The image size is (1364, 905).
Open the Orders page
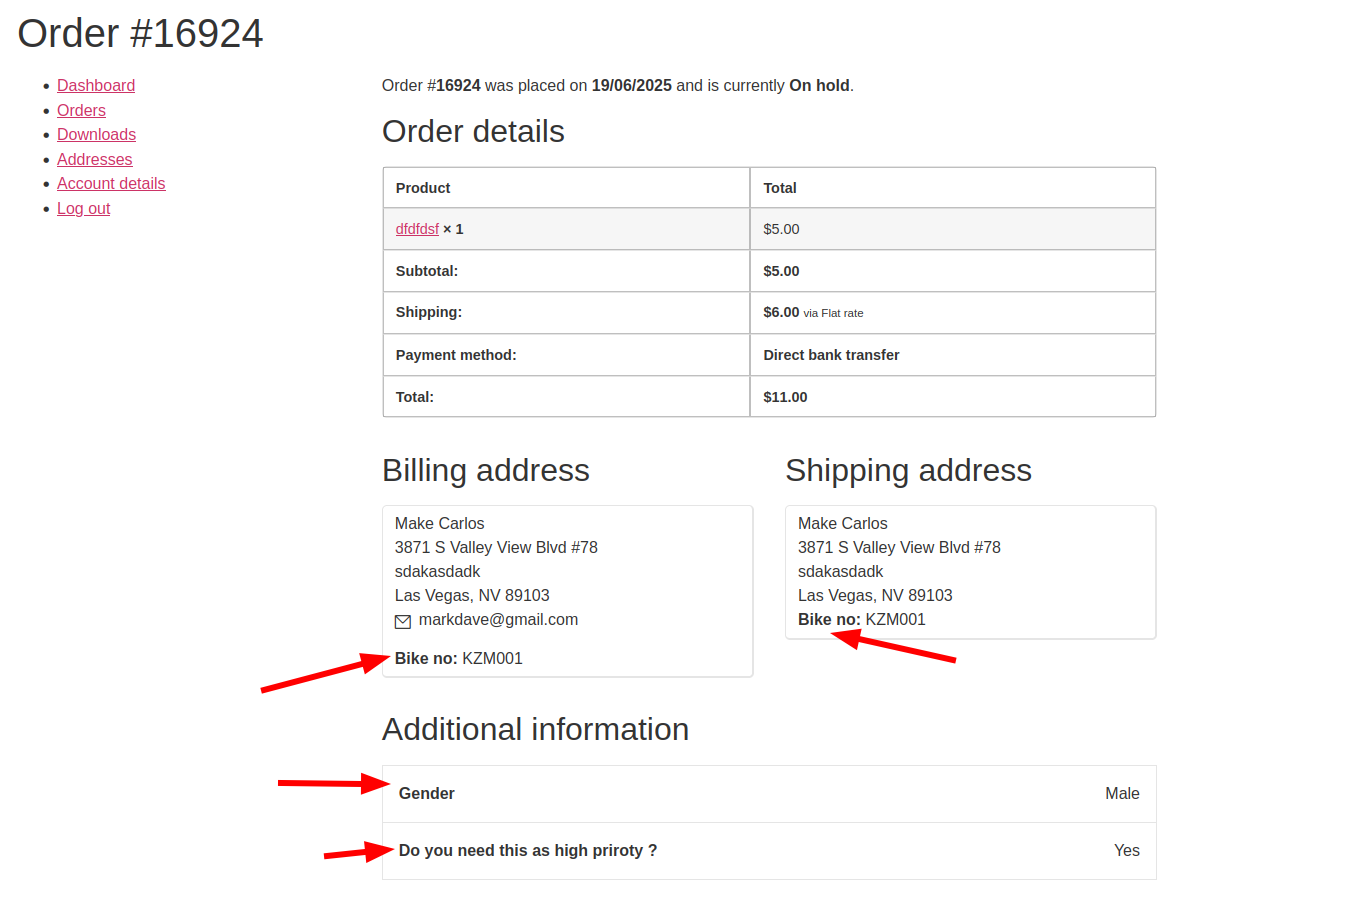(x=81, y=110)
